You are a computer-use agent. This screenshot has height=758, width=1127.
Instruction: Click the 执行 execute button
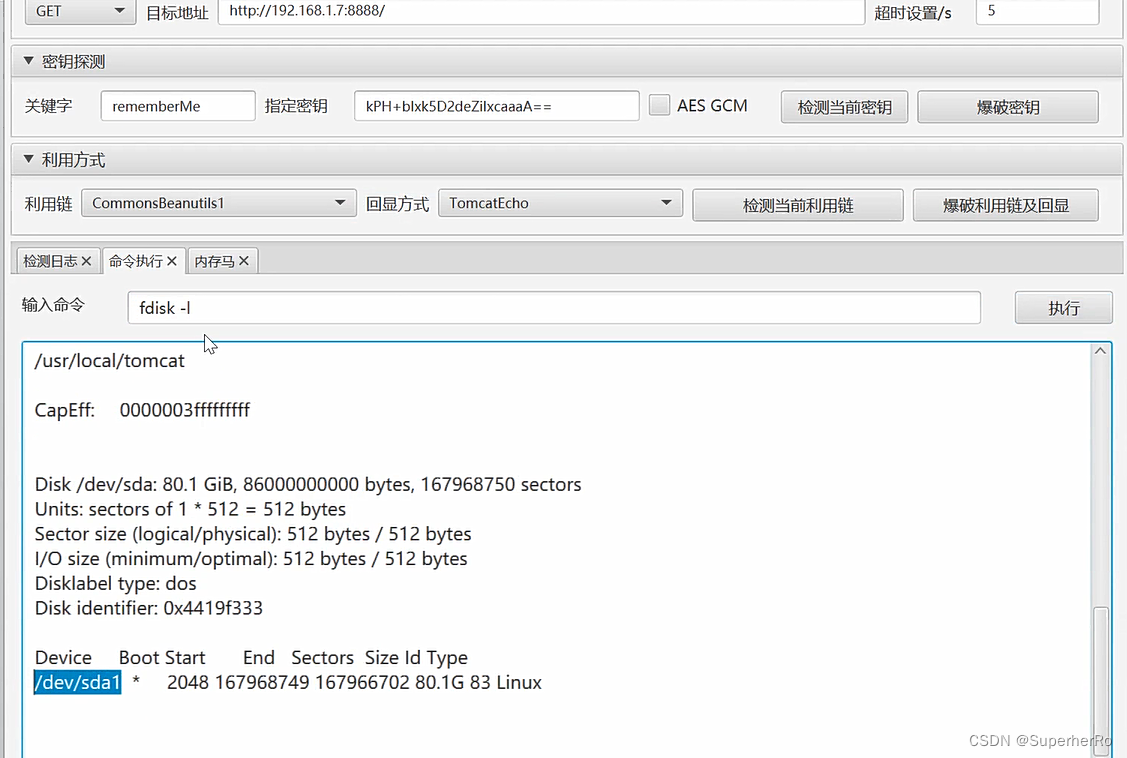1063,308
